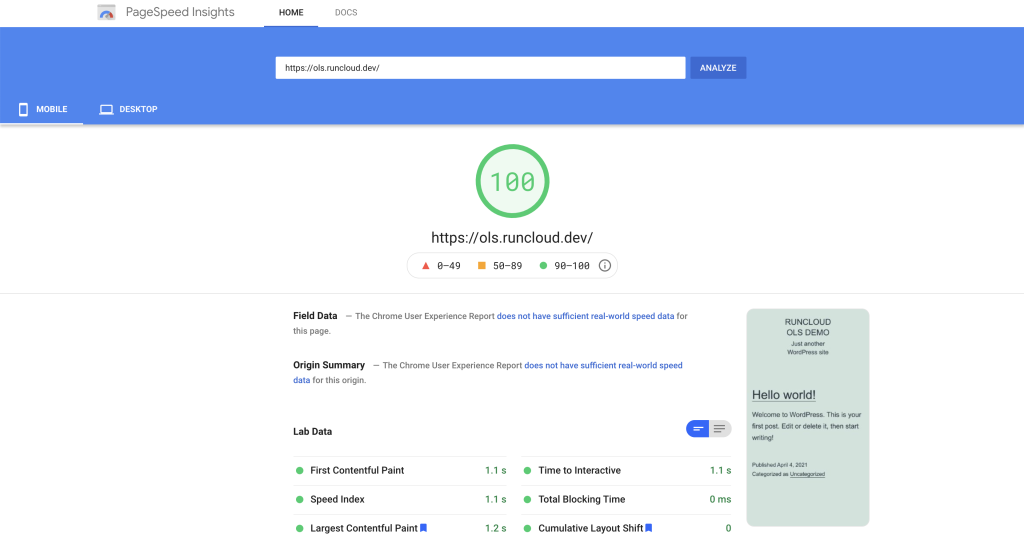The height and width of the screenshot is (542, 1024).
Task: Click the URL input field
Action: [480, 68]
